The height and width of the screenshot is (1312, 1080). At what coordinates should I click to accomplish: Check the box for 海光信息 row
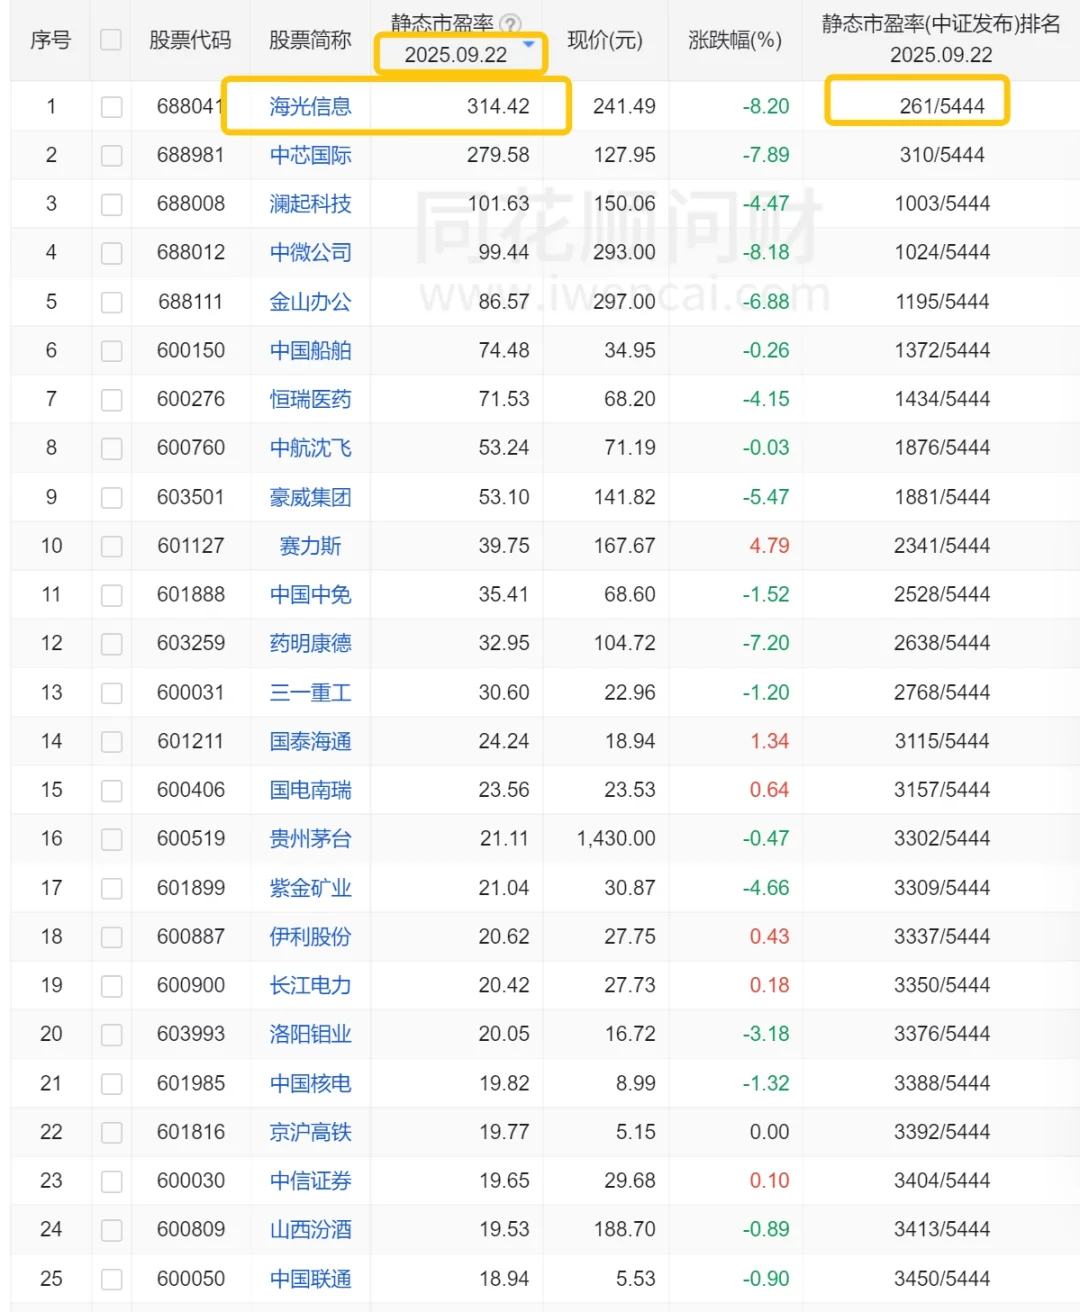[x=111, y=106]
